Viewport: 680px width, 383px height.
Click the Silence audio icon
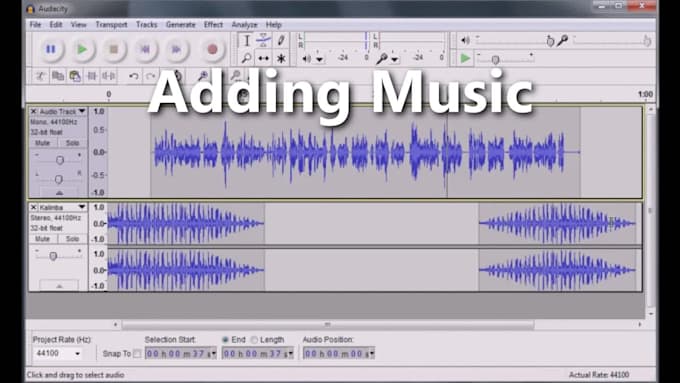coord(108,76)
